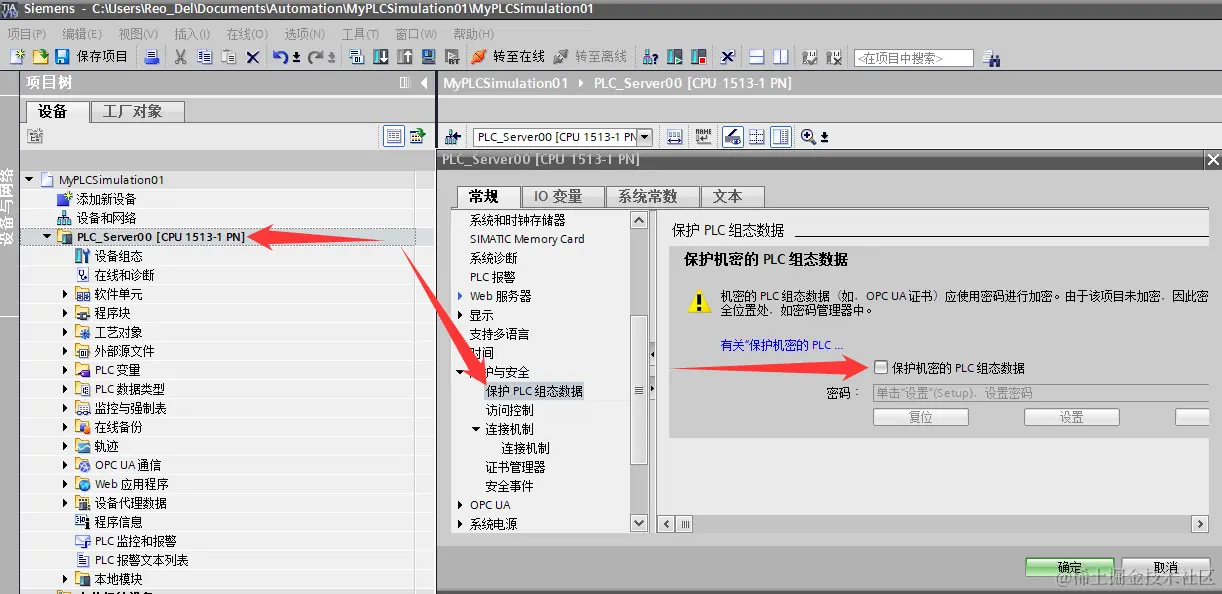Click the Print icon on the toolbar
This screenshot has height=594, width=1222.
[152, 57]
